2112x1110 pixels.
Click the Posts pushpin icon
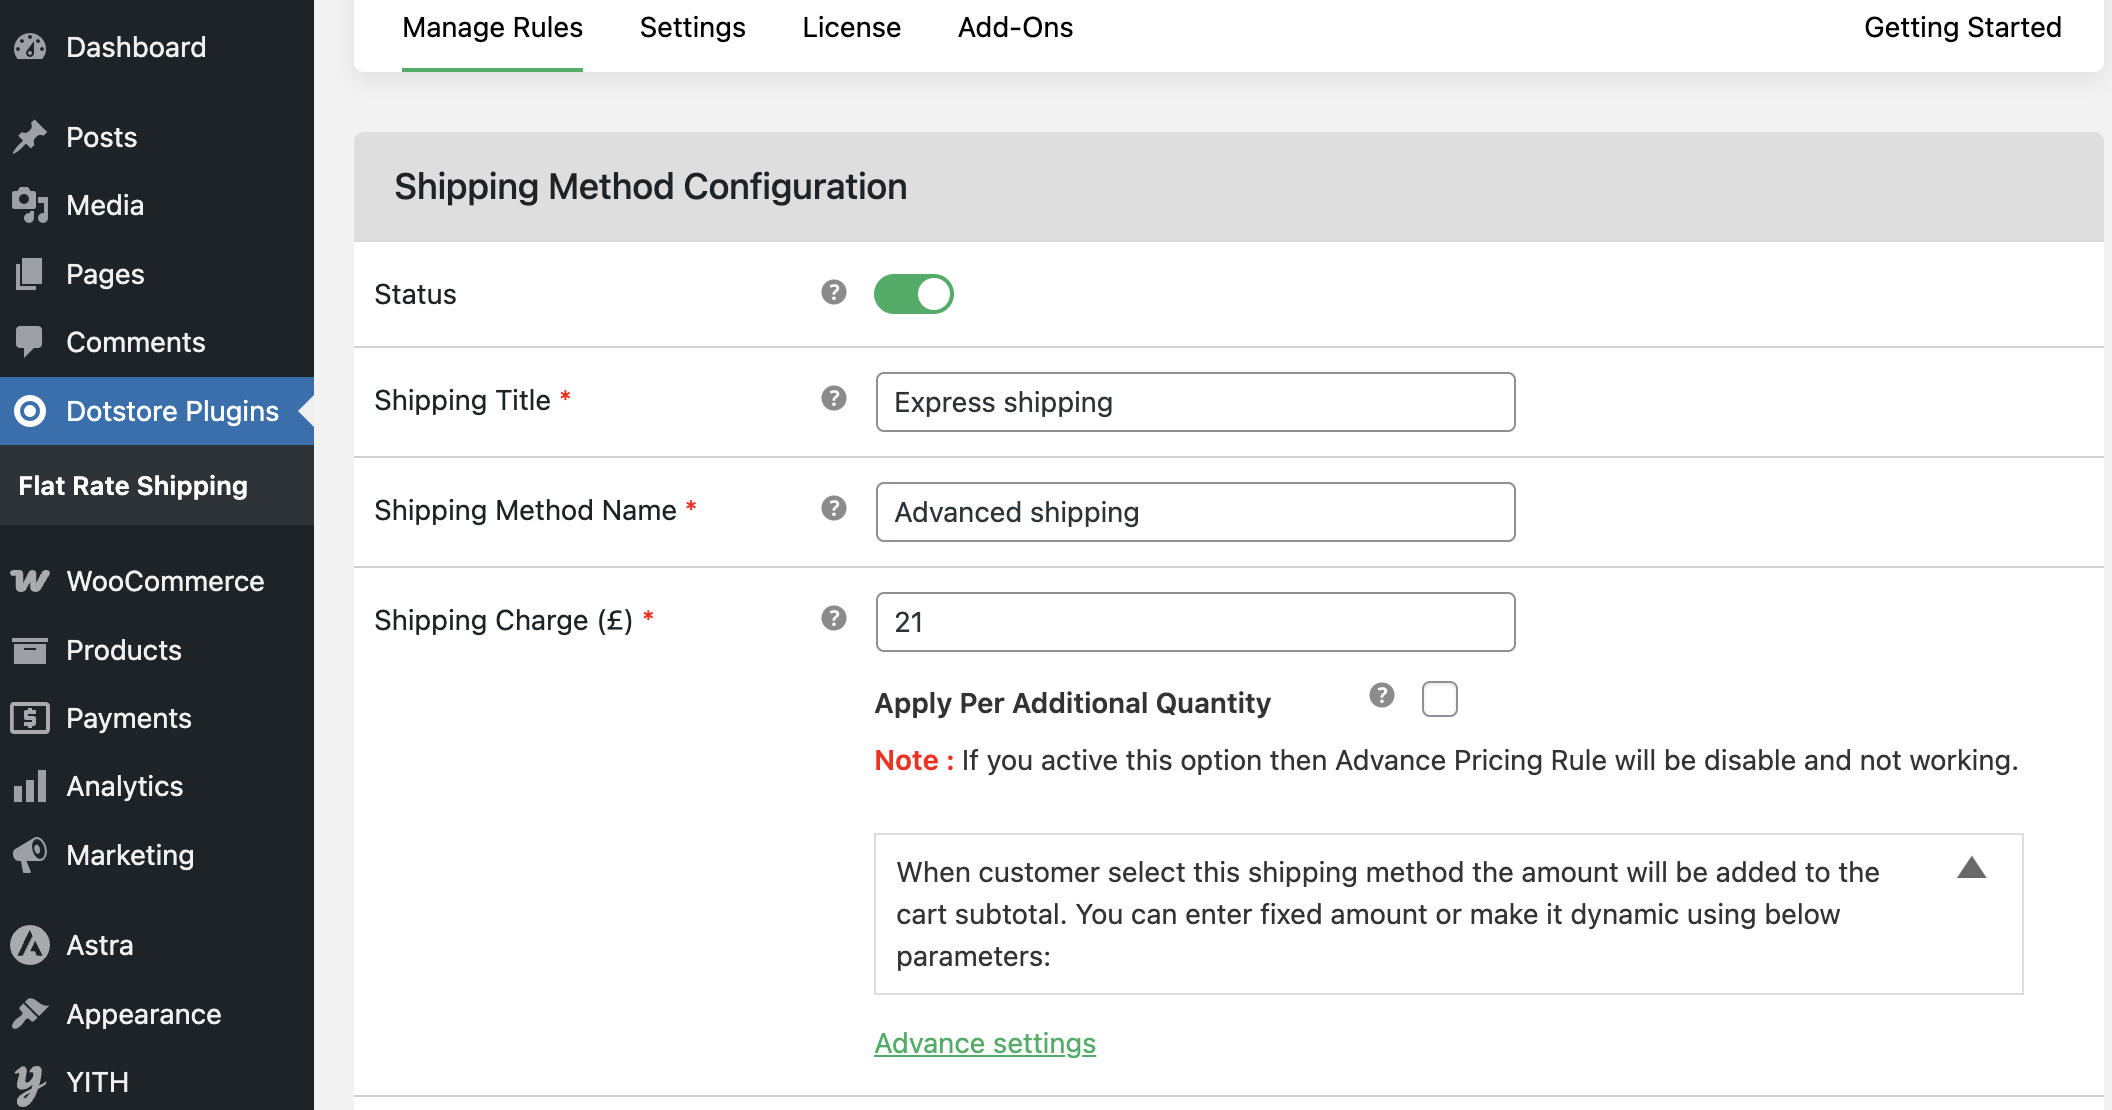tap(30, 137)
